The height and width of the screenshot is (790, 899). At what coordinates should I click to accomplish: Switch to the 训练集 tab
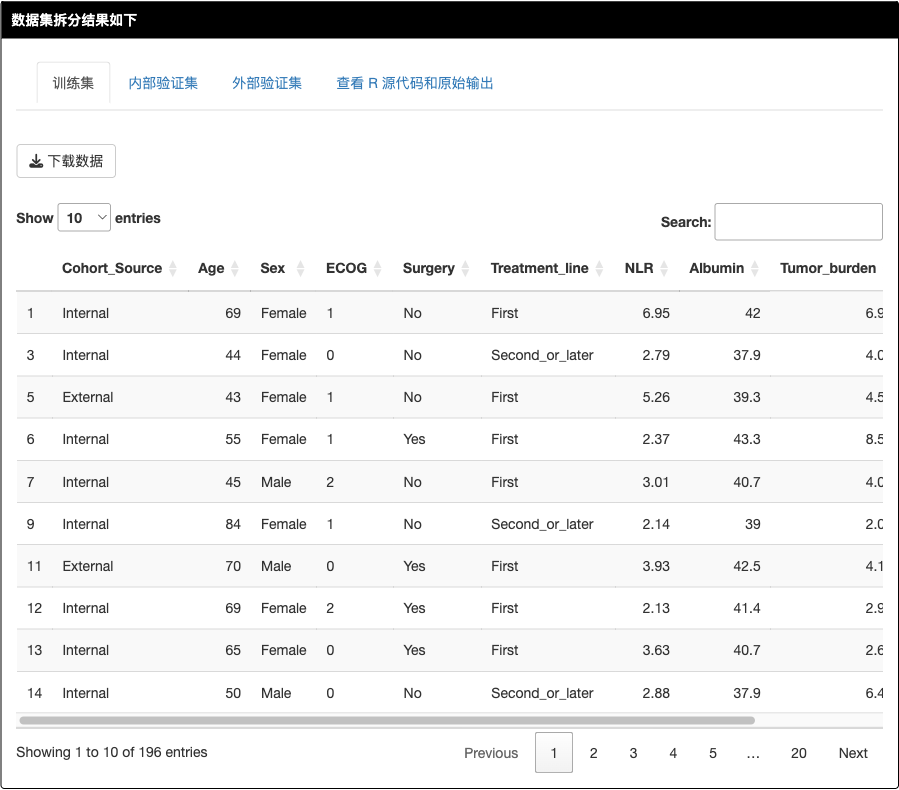click(x=73, y=83)
